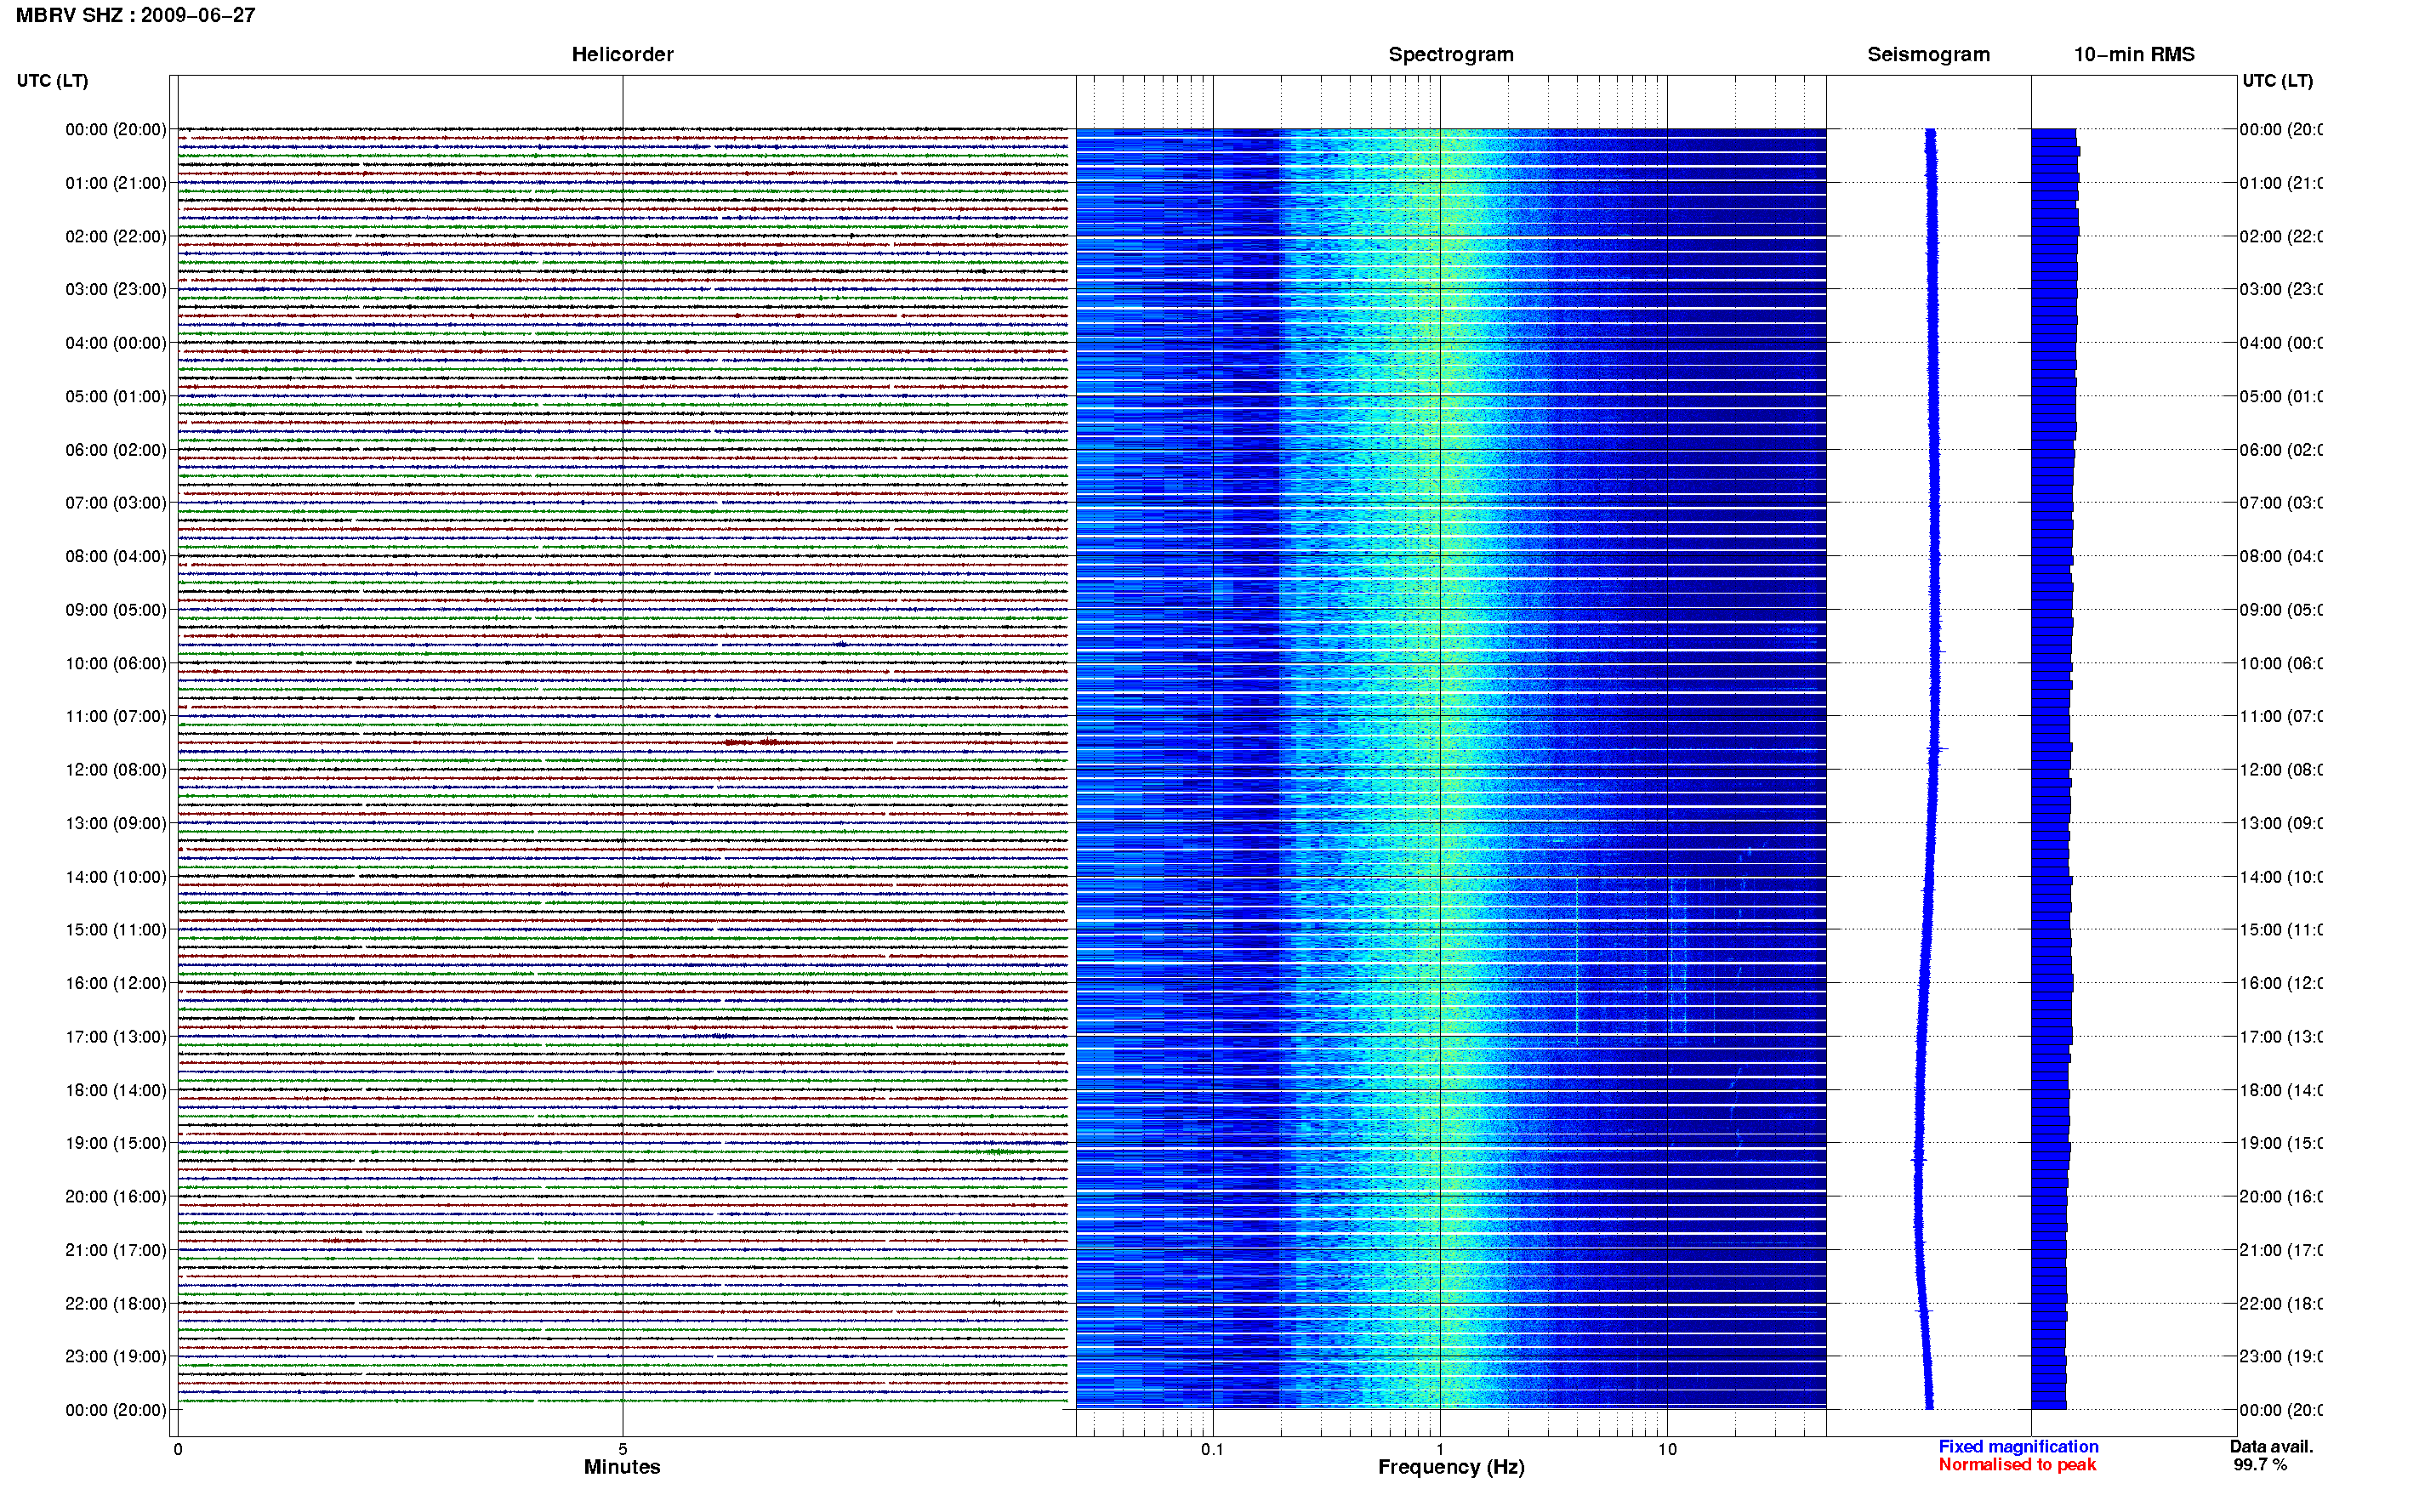
Task: Select the left '11:00 (07:00)' time label
Action: pos(116,716)
